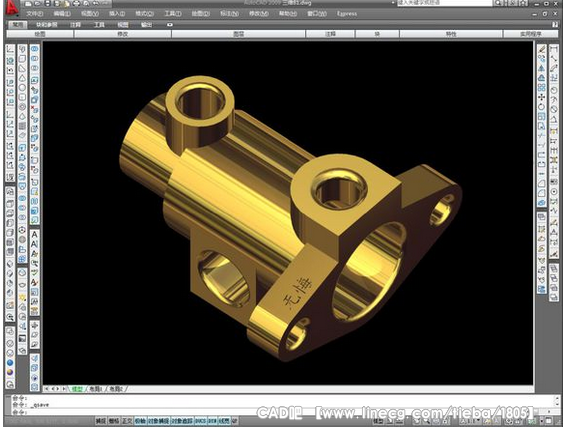Viewport: 563px width, 430px height.
Task: Select the Move tool in the Modify toolbar
Action: [542, 97]
